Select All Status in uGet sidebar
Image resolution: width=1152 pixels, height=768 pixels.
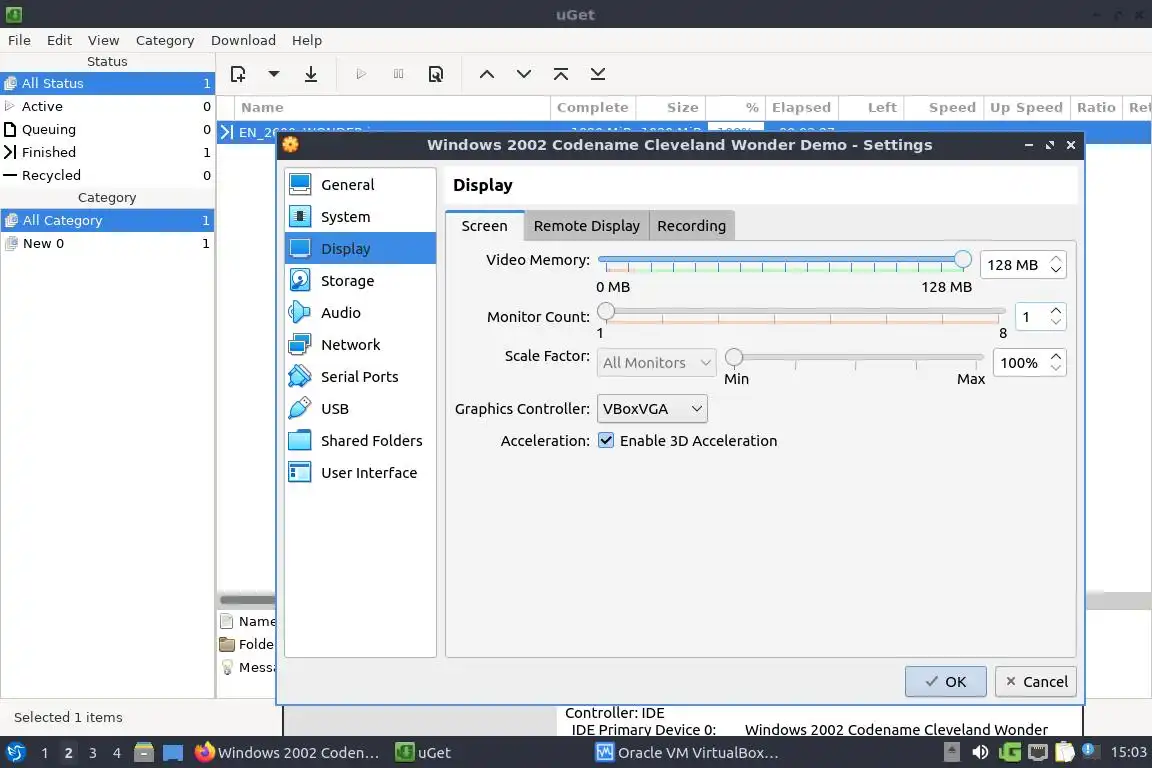coord(107,83)
